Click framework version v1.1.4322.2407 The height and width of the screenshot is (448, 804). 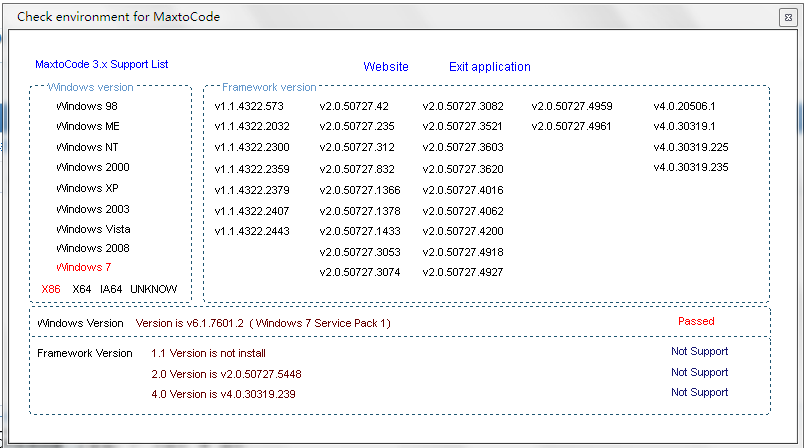pos(252,211)
